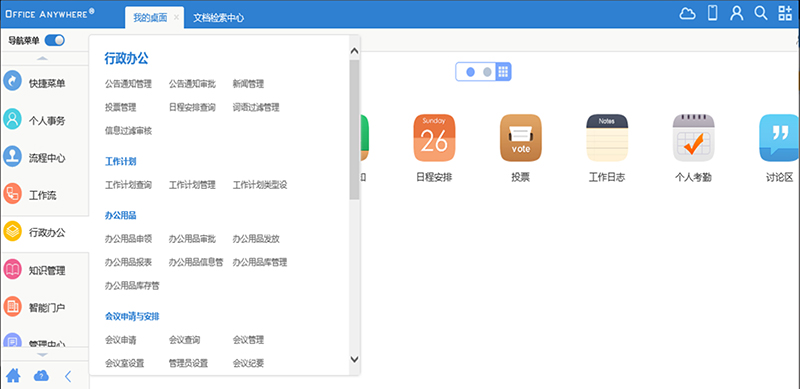Open 会议查询 link
Screen dimensions: 800x389
click(184, 339)
